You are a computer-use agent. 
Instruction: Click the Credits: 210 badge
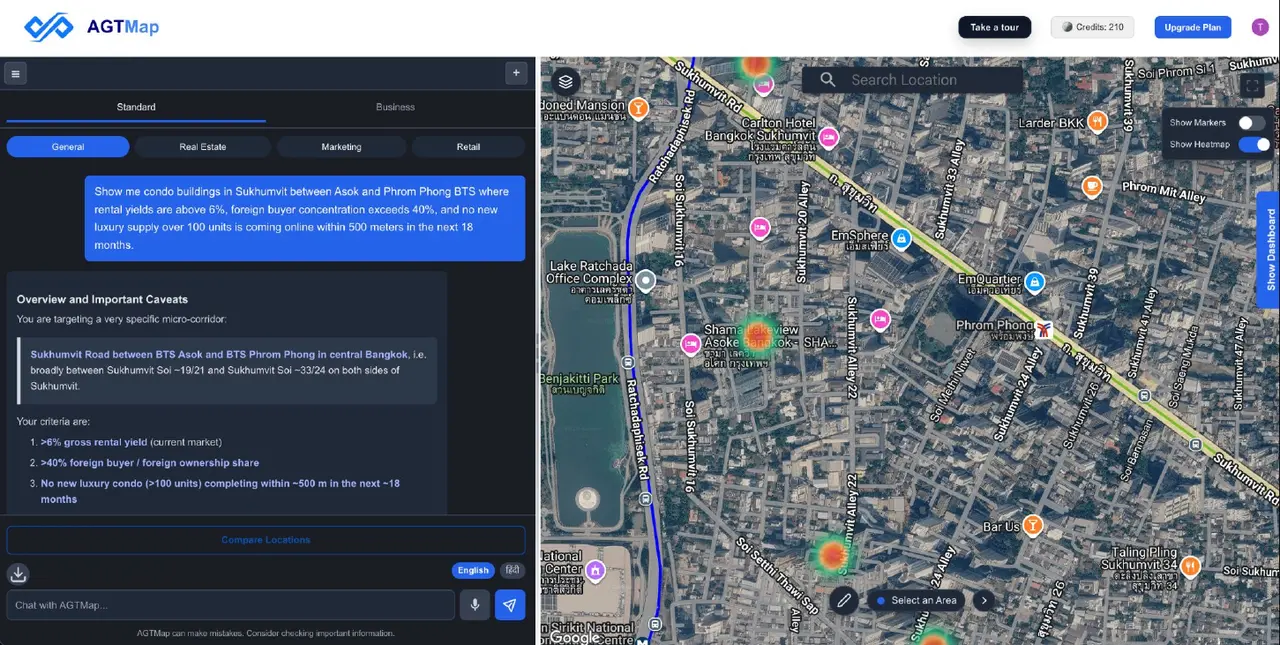click(x=1092, y=27)
